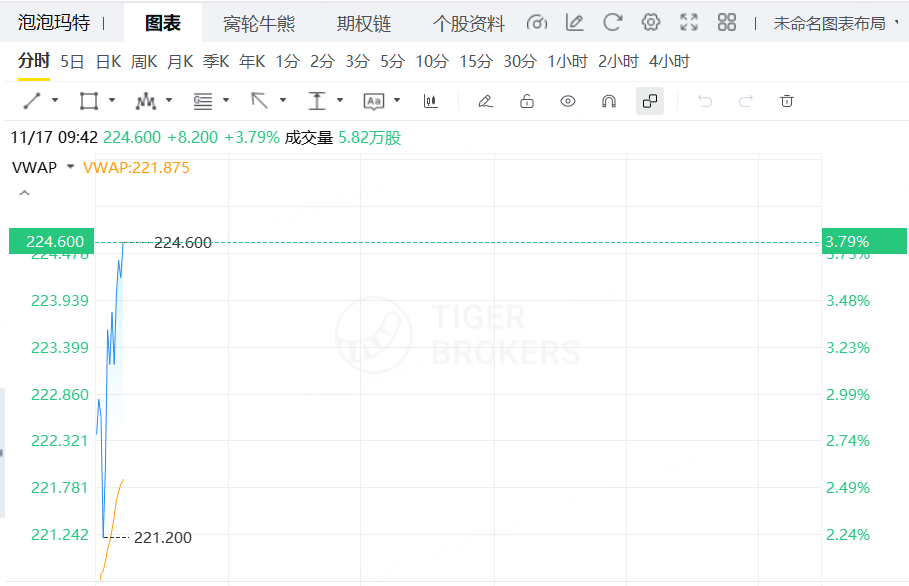Toggle the lock drawings icon
This screenshot has width=909, height=586.
click(x=526, y=101)
